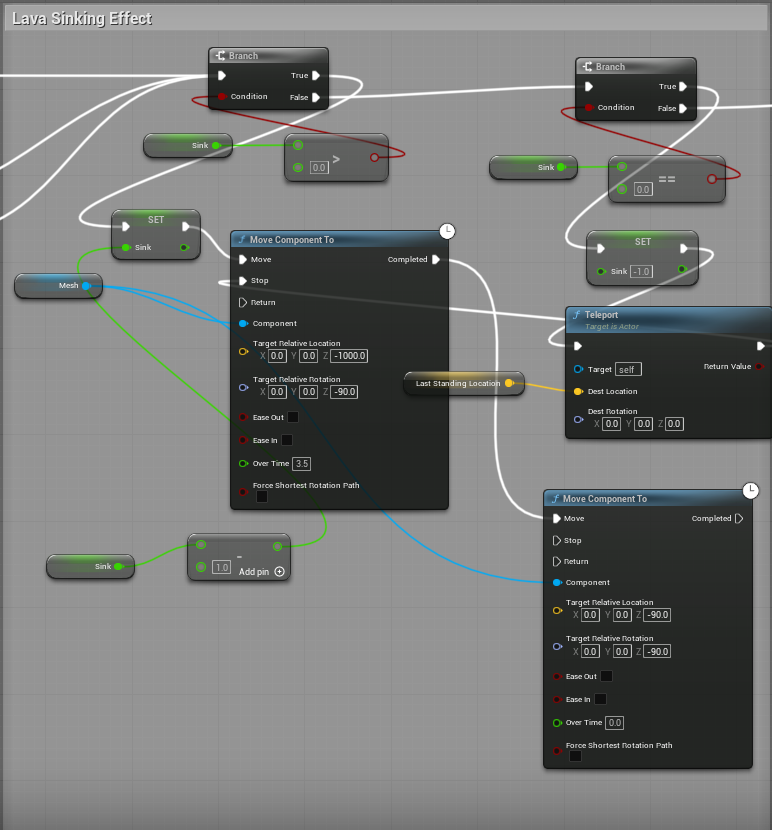
Task: Click the Teleport Target self field
Action: pyautogui.click(x=628, y=369)
